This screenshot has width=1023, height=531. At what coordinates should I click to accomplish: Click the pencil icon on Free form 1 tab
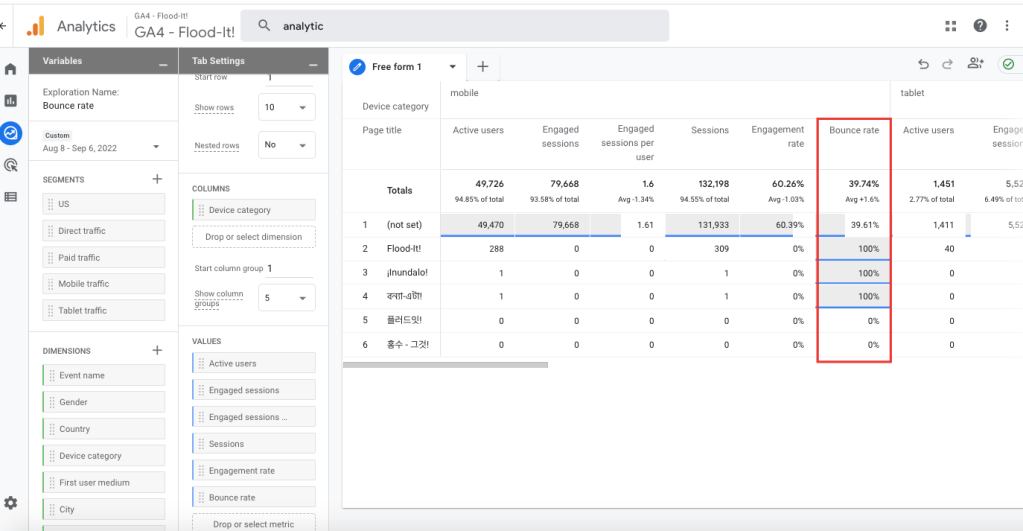[x=357, y=67]
